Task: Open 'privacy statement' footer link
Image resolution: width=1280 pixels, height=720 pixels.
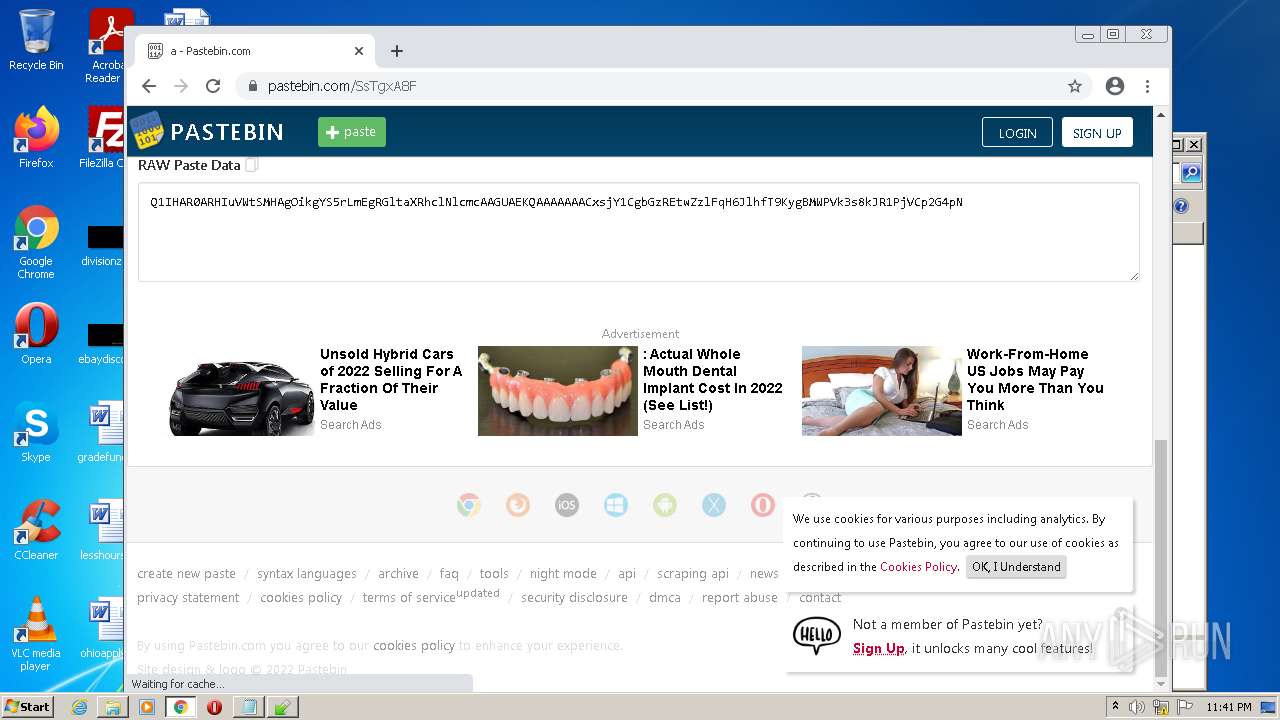Action: point(188,598)
